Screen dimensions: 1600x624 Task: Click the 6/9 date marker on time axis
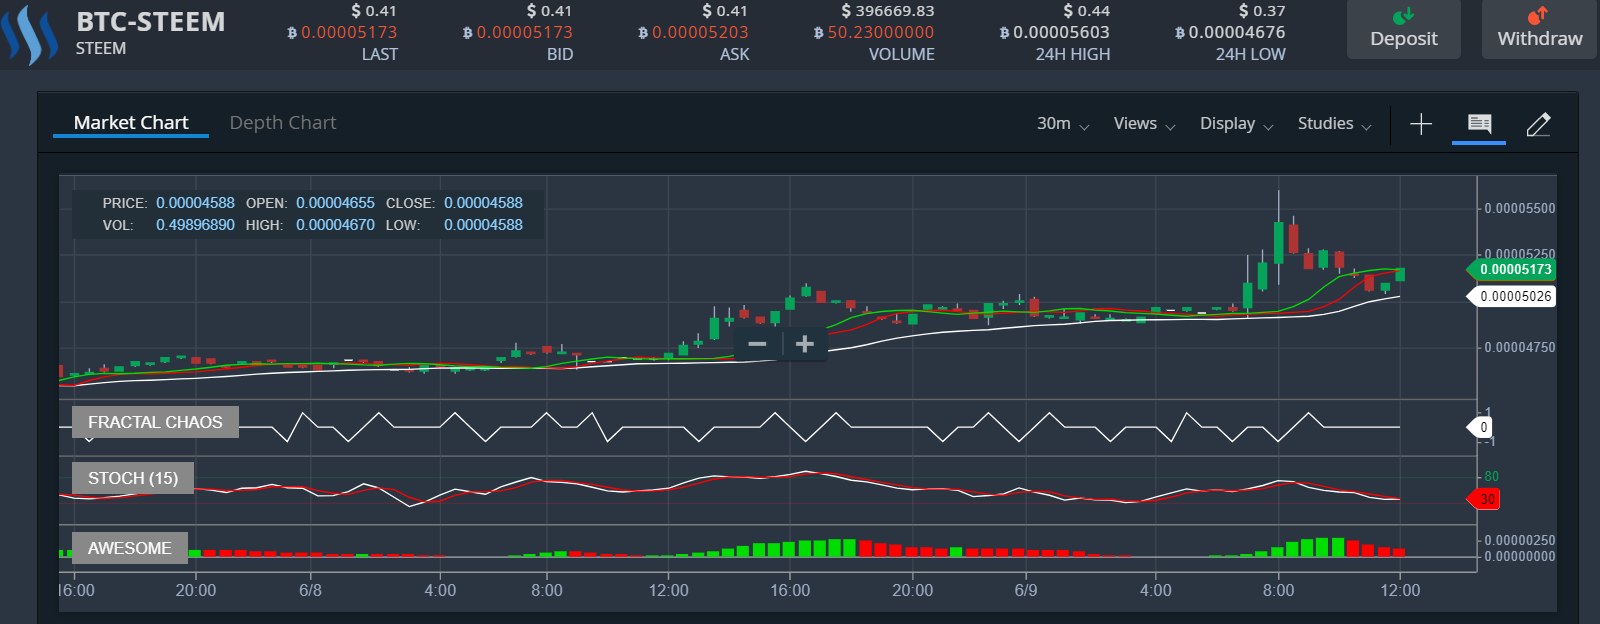(x=1026, y=590)
